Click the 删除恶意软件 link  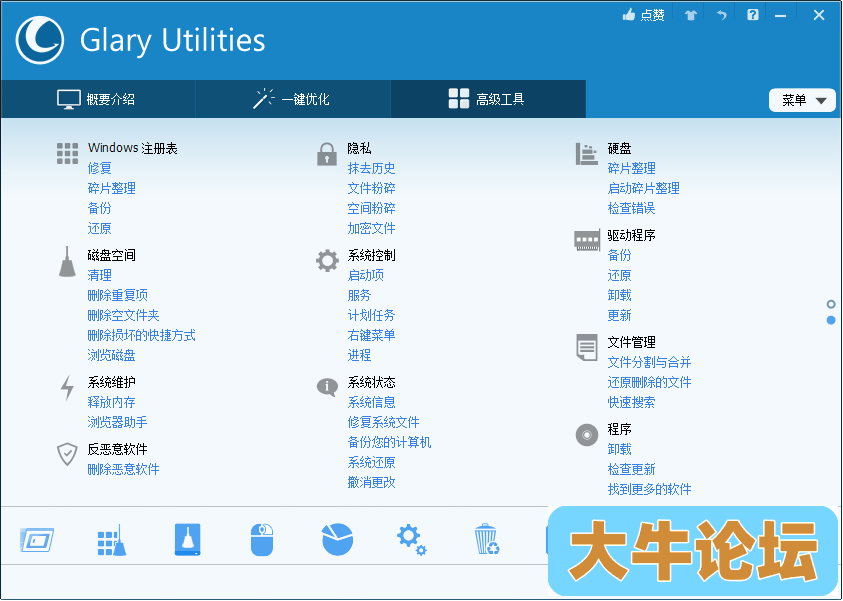(123, 469)
